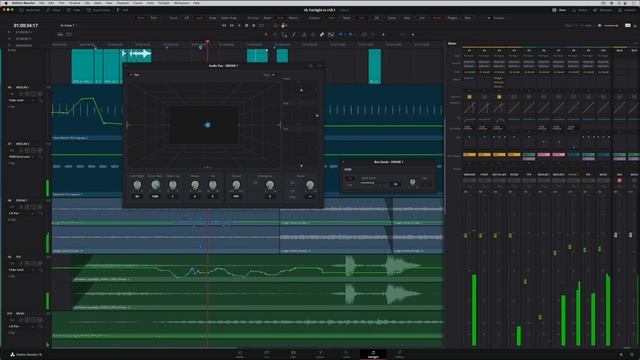Select the pencil tool
Image resolution: width=640 pixels, height=360 pixels.
[x=294, y=35]
